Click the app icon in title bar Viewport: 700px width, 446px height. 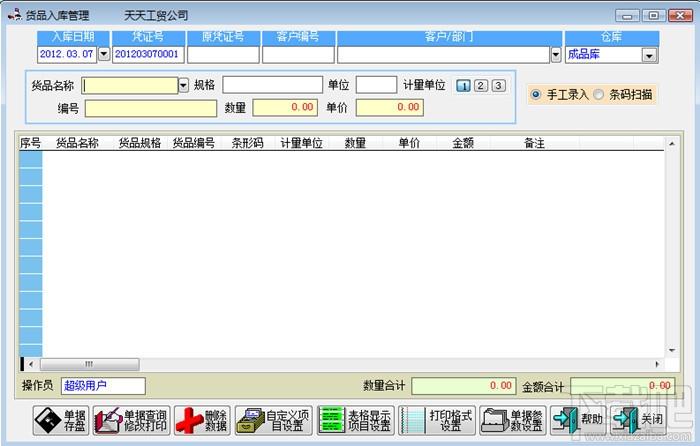[15, 14]
